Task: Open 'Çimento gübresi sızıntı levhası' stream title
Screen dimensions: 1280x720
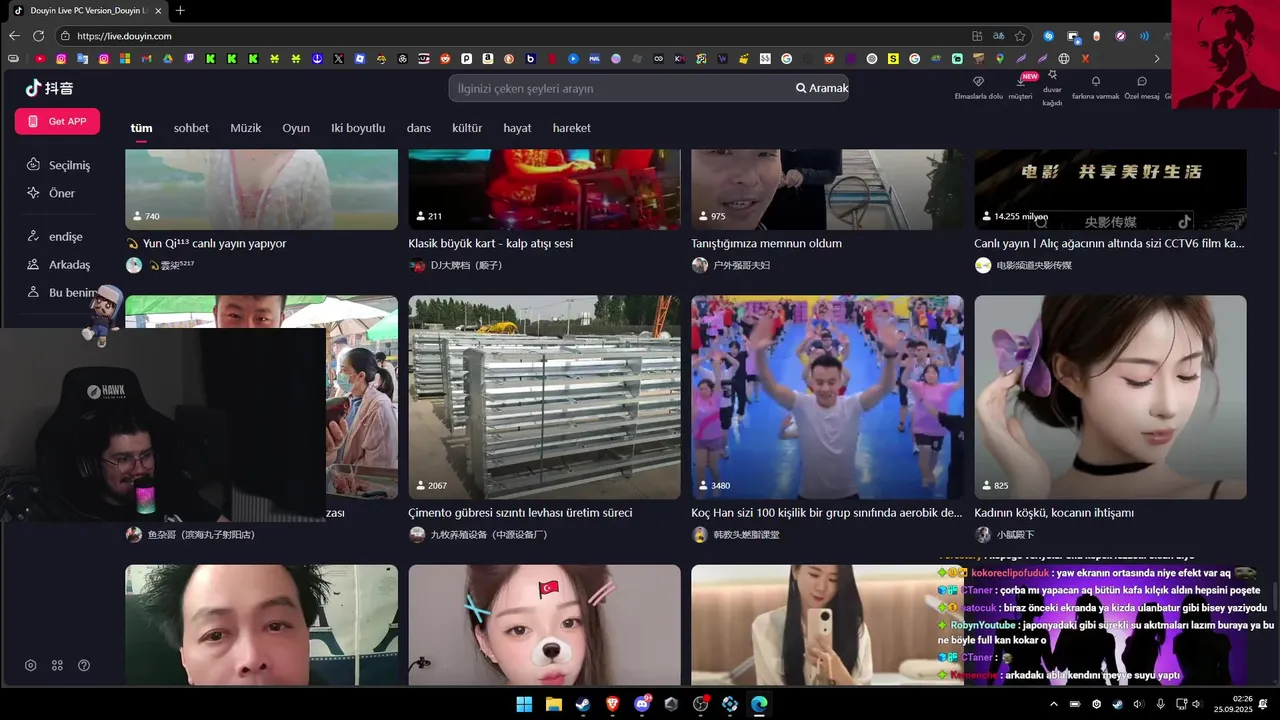Action: coord(520,512)
